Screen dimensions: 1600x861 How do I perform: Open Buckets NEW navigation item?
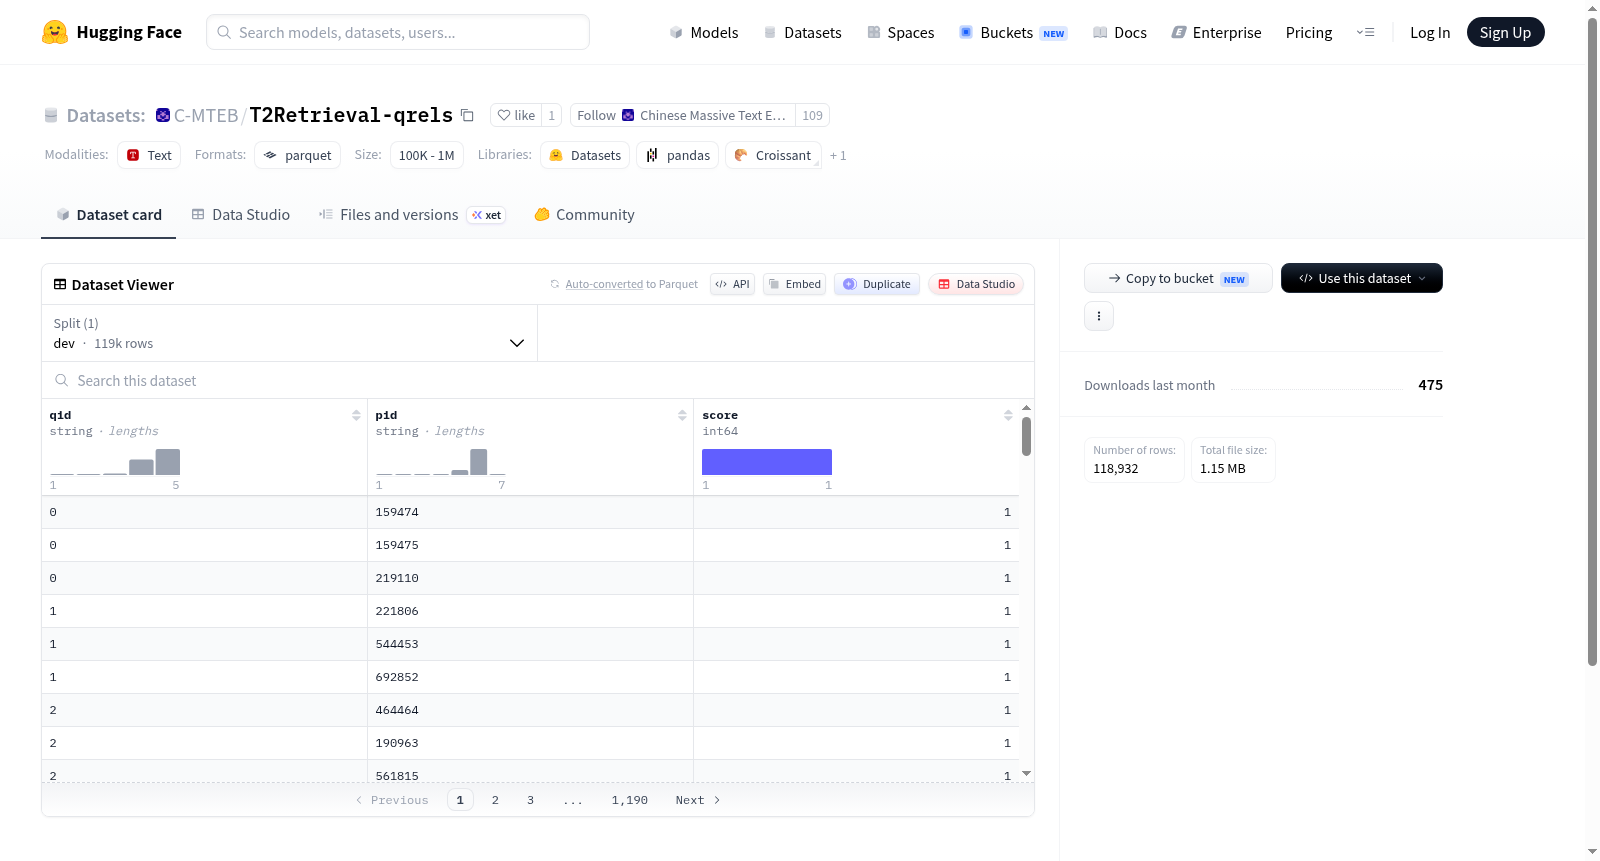[x=1013, y=32]
